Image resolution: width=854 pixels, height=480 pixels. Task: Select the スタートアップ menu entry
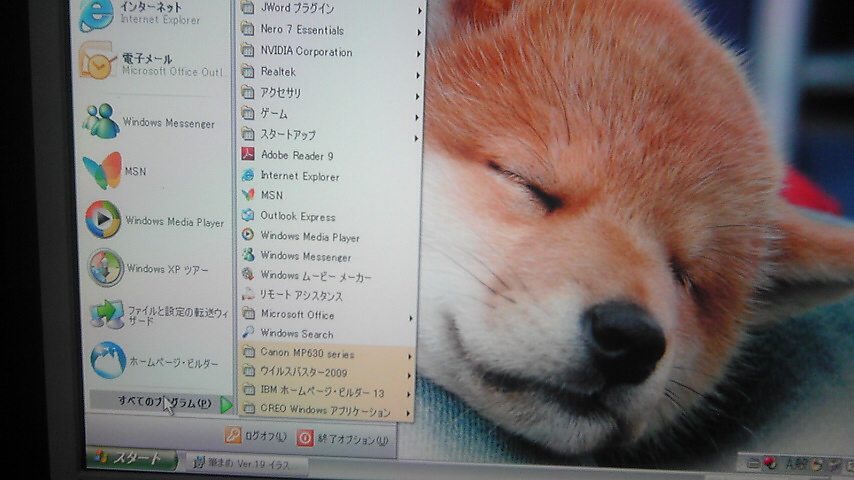[330, 135]
